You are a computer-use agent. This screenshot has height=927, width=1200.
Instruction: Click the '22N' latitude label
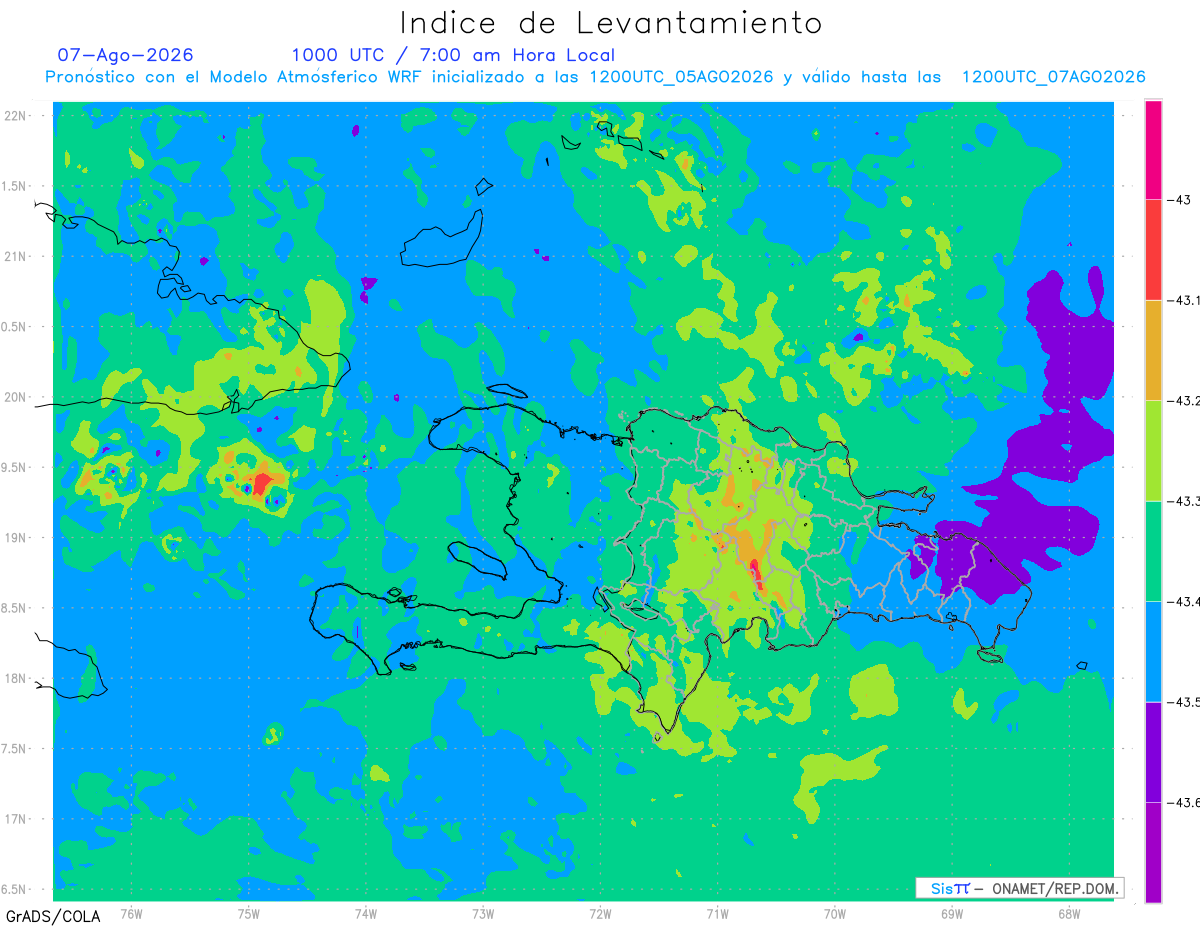coord(15,116)
